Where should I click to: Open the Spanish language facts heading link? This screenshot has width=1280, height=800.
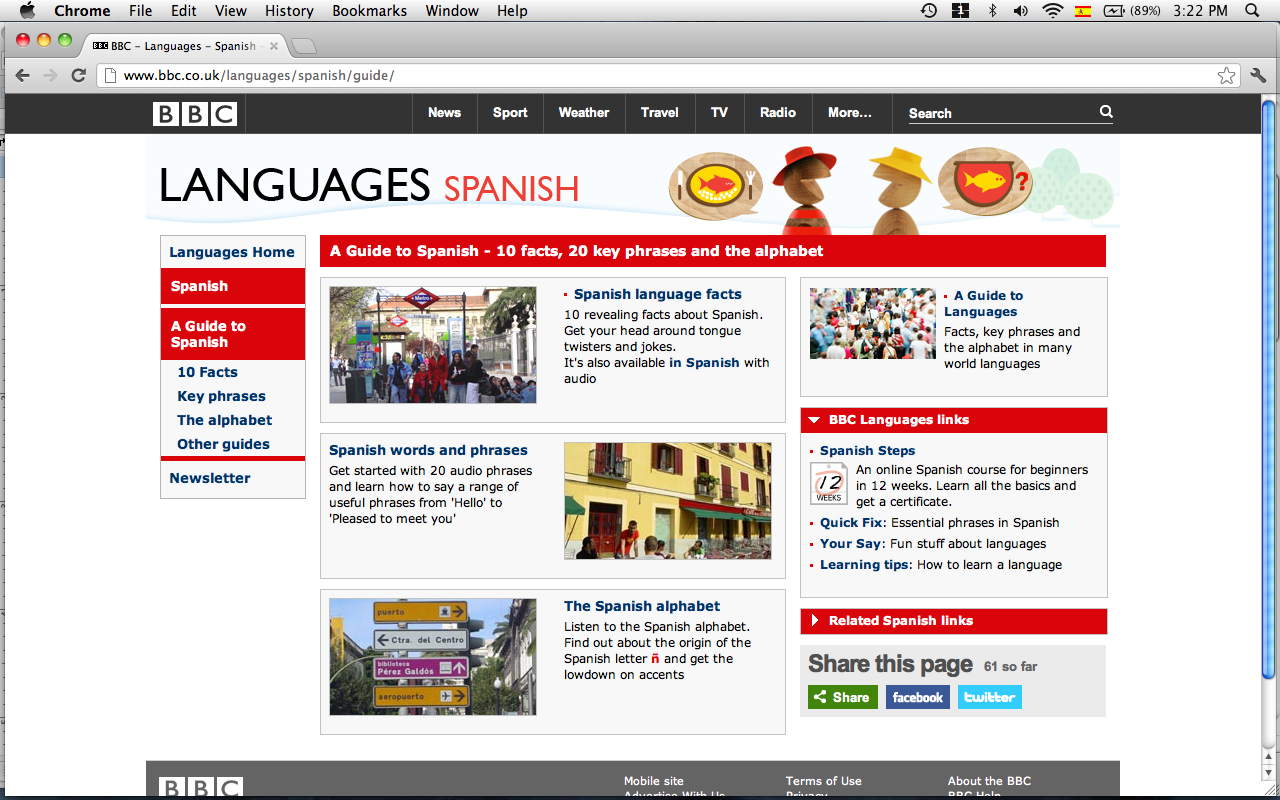pos(658,294)
